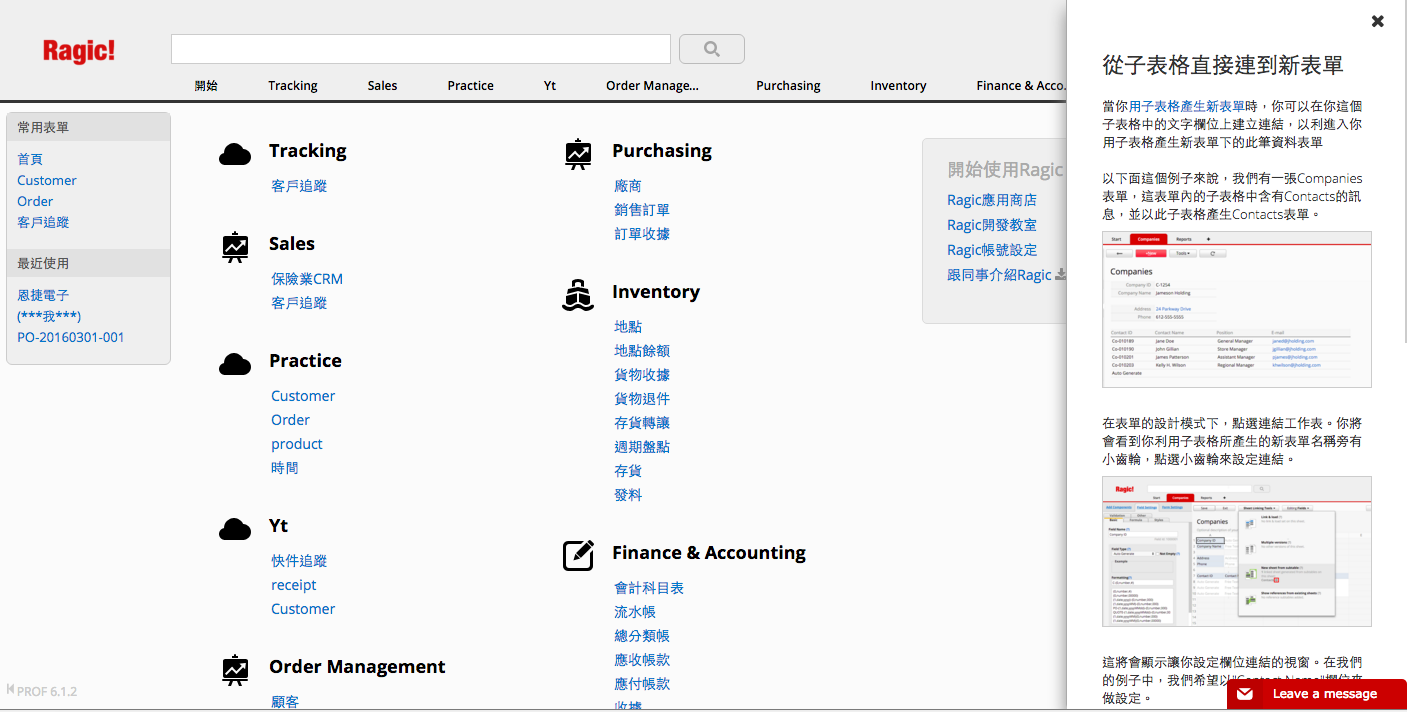Switch to the Tracking tab in top menu
This screenshot has width=1407, height=712.
click(293, 86)
